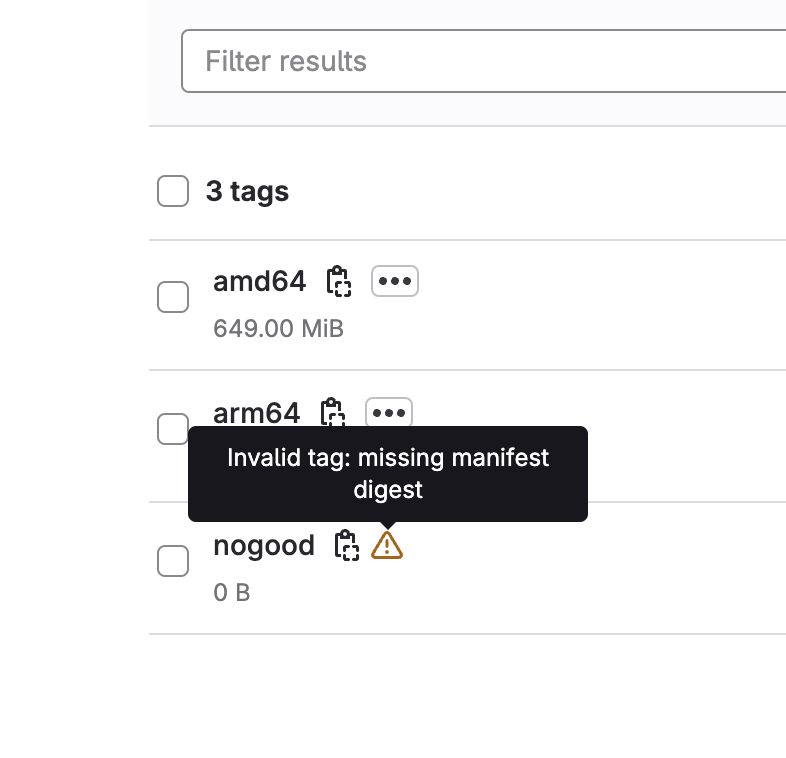Tick the nogood tag checkbox
Screen dimensions: 786x758
(173, 561)
